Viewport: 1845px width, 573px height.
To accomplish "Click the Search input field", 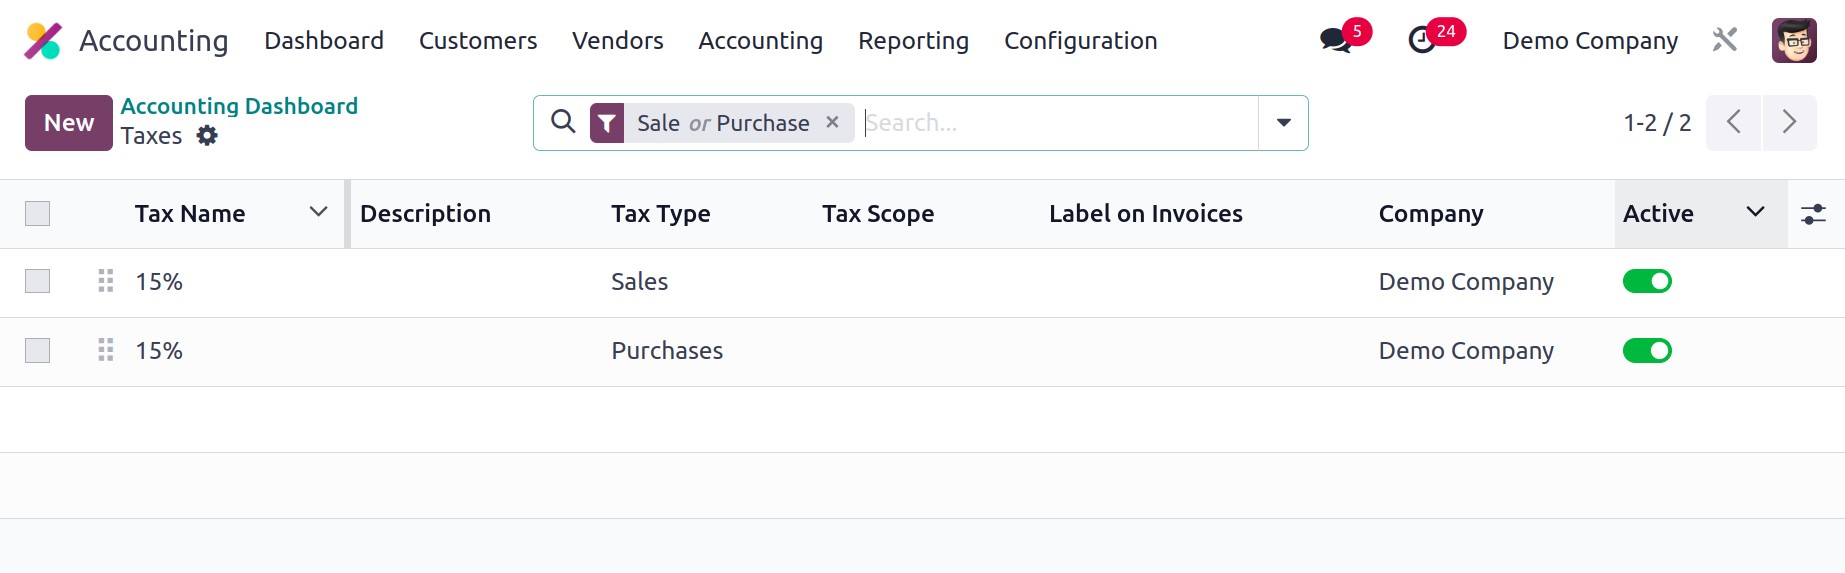I will pos(1058,123).
